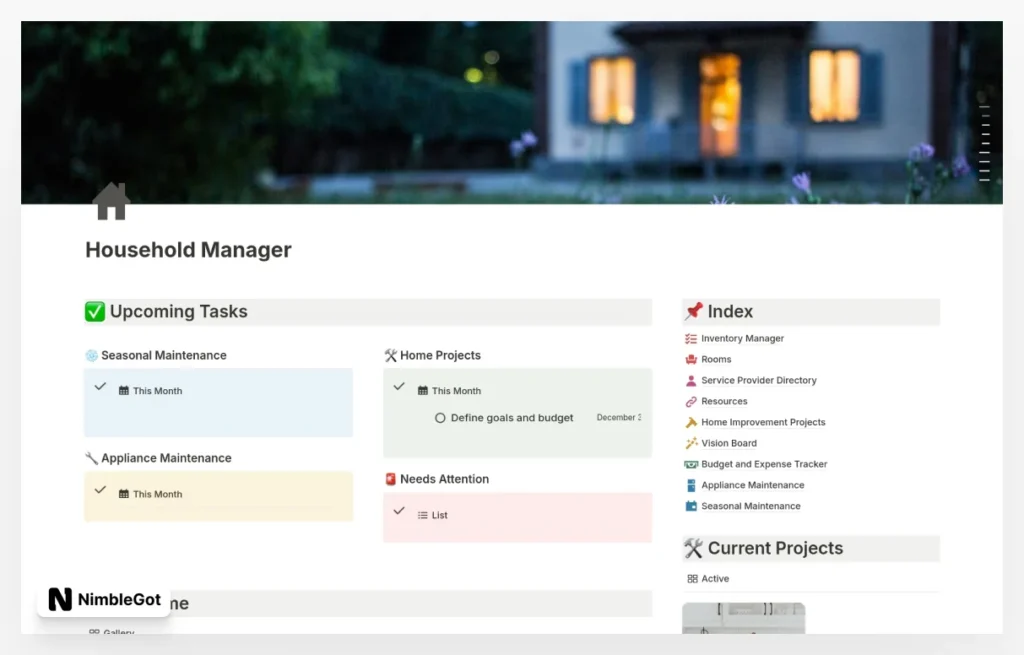Open Budget and Expense Tracker link
The image size is (1024, 655).
tap(764, 464)
